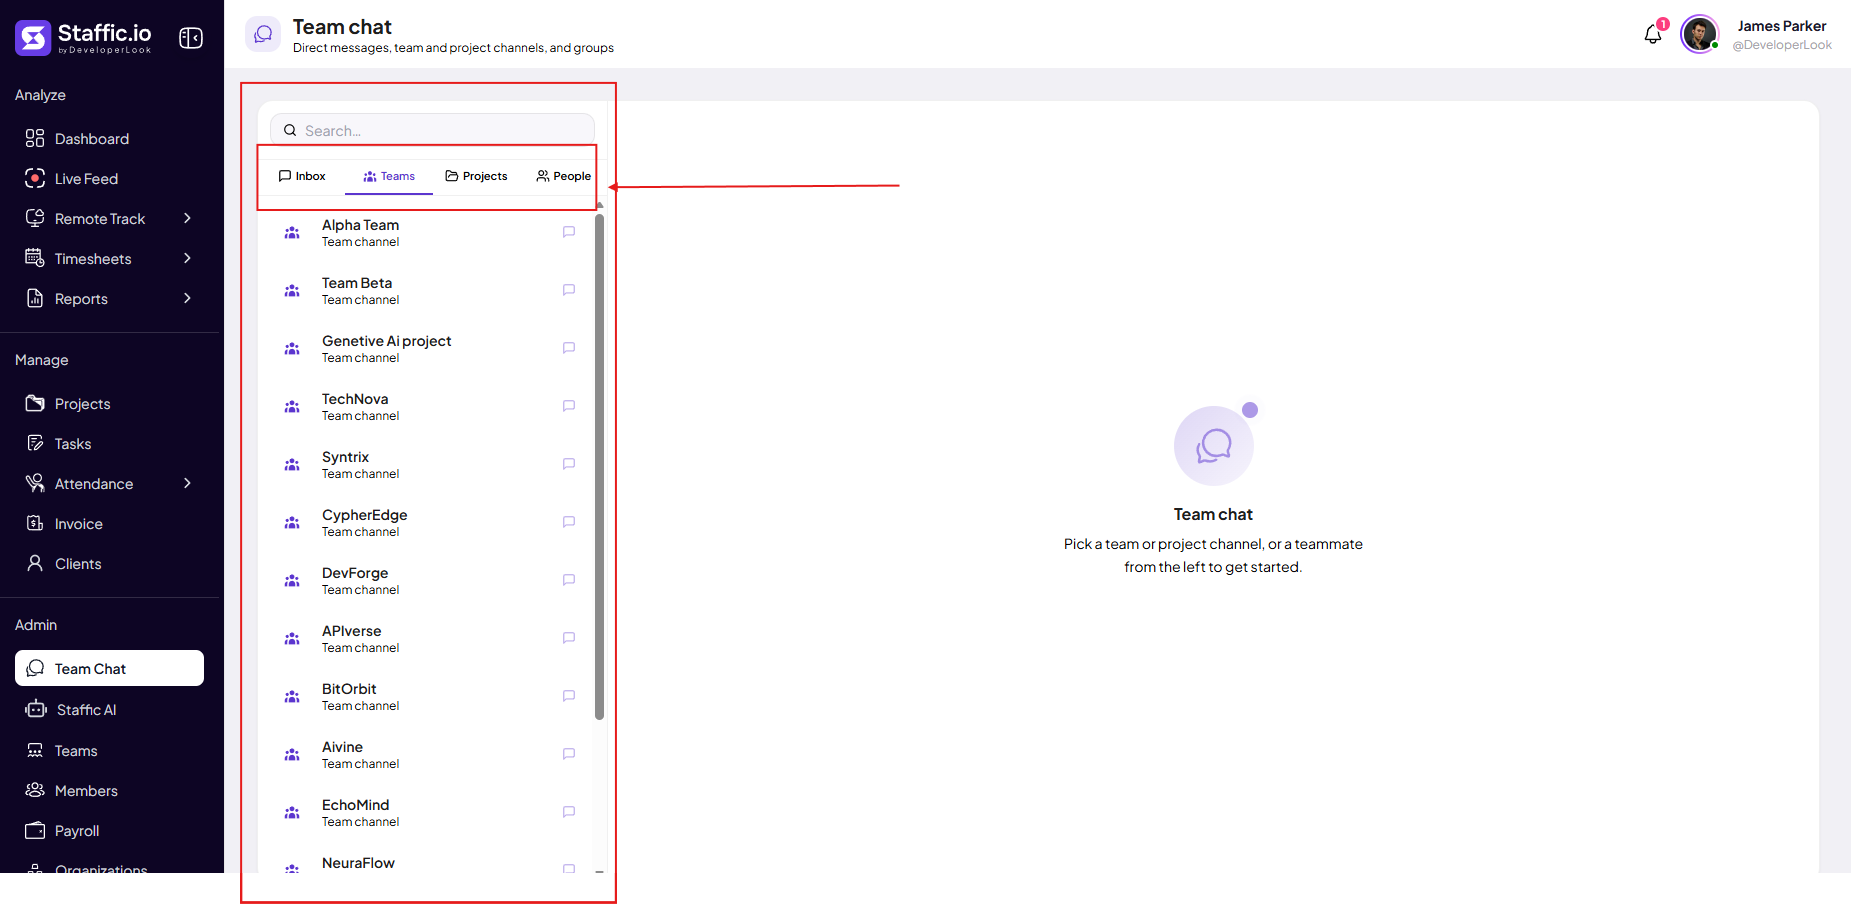Click the TechNova message icon
This screenshot has height=904, width=1851.
[569, 406]
